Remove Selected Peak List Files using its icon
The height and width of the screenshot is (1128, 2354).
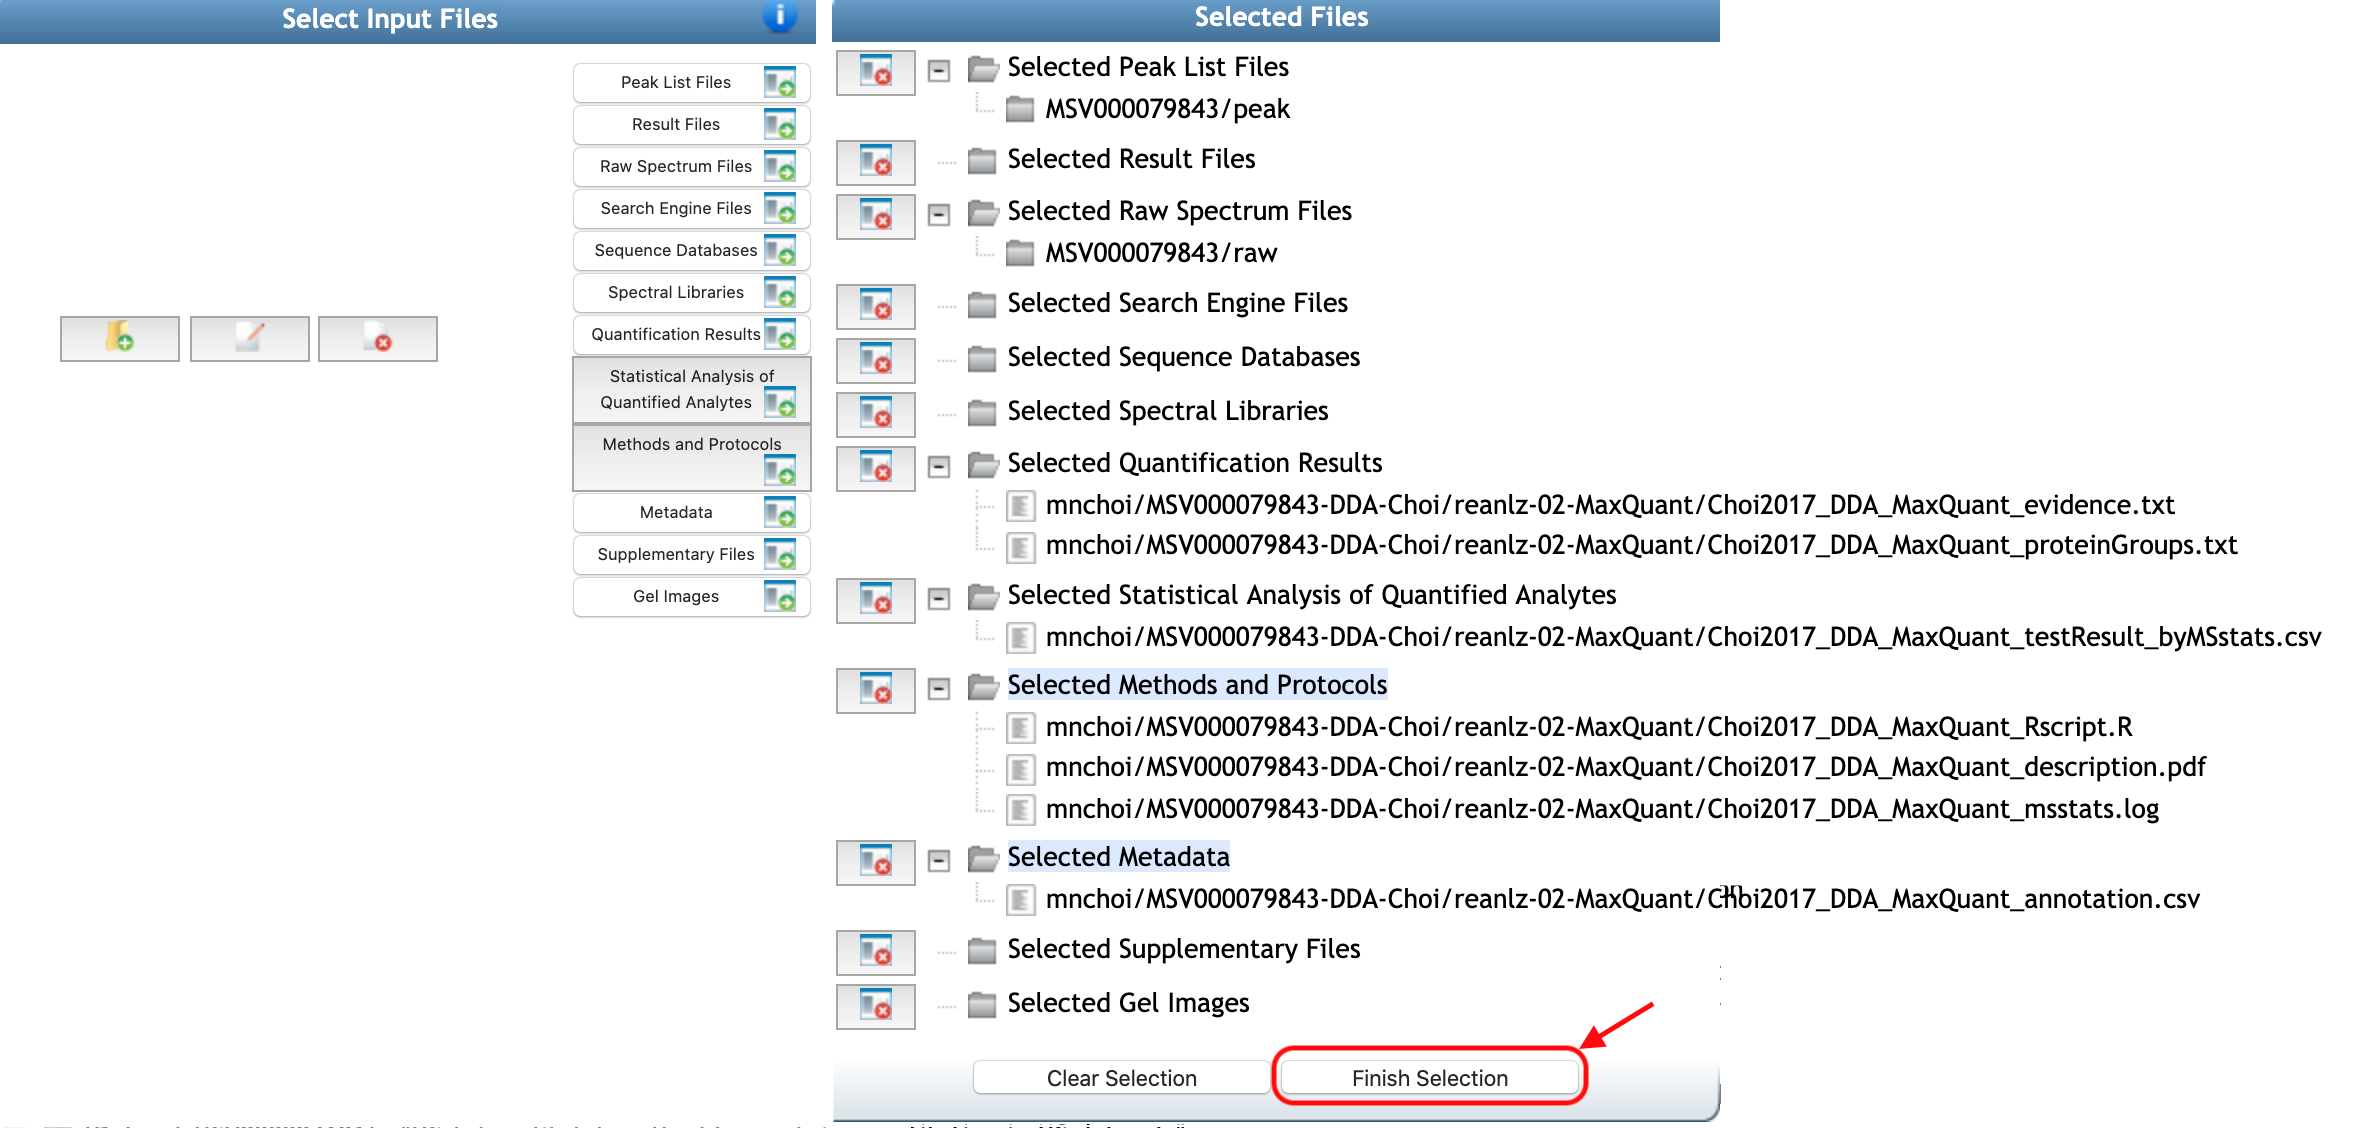875,72
